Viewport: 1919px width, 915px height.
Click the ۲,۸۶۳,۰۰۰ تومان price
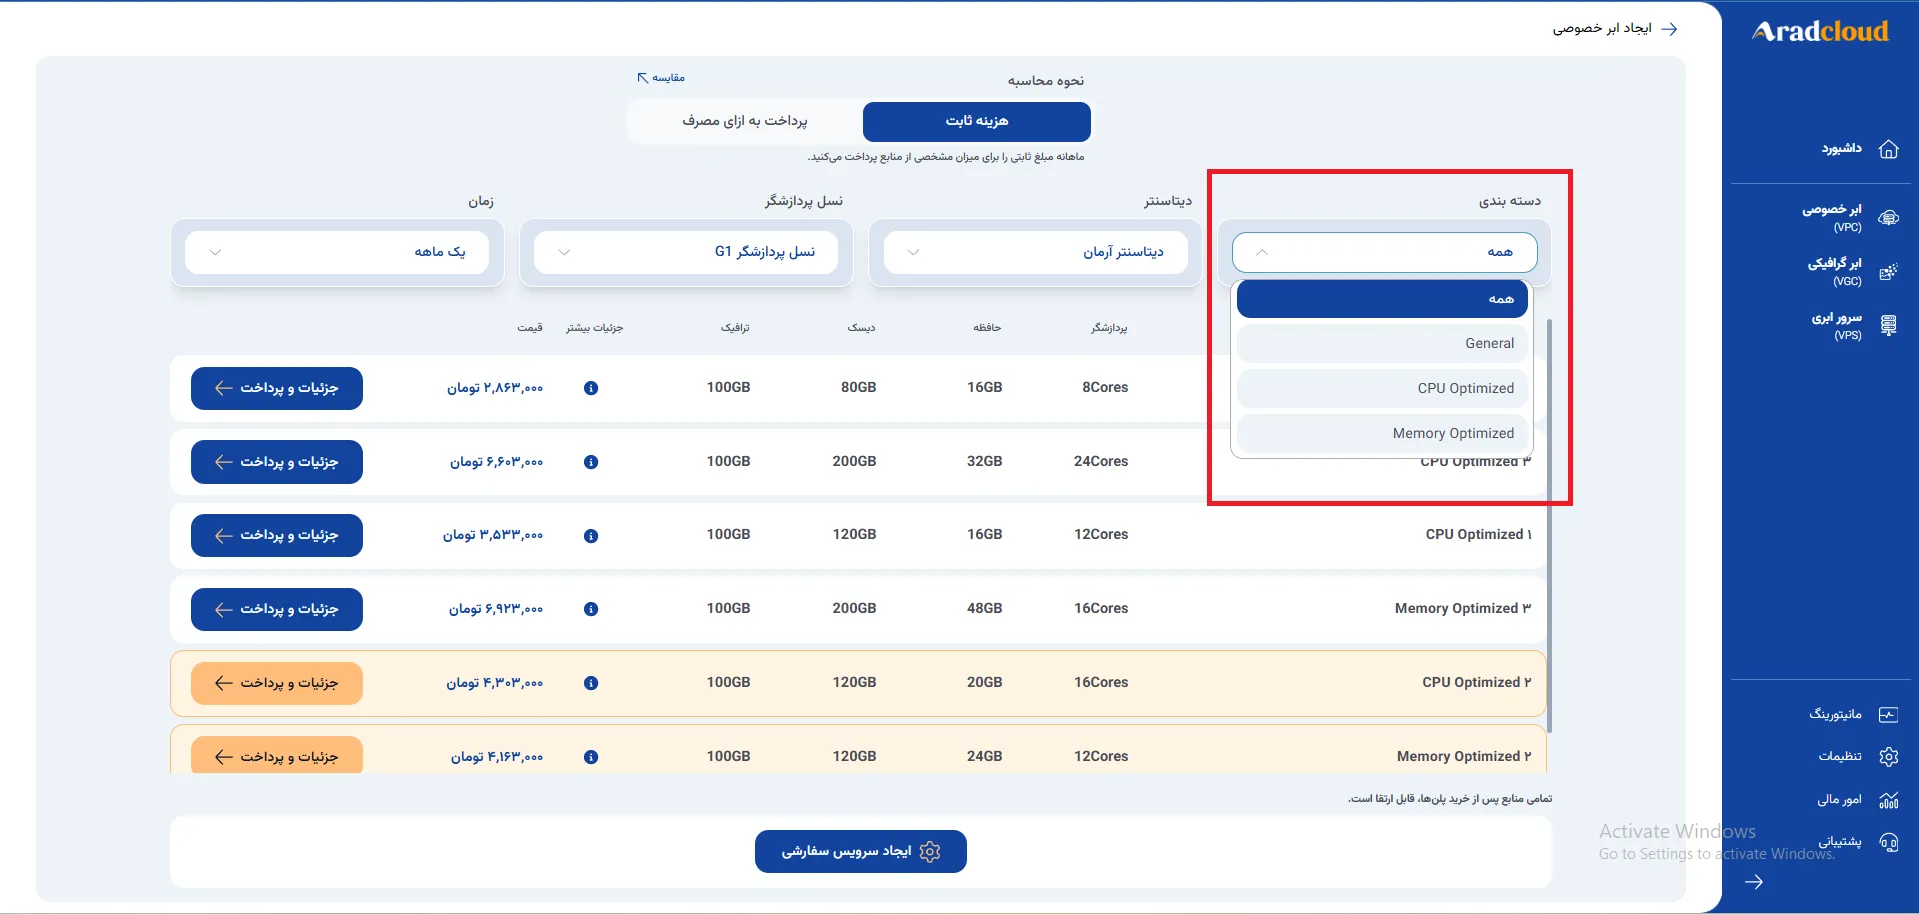(495, 388)
